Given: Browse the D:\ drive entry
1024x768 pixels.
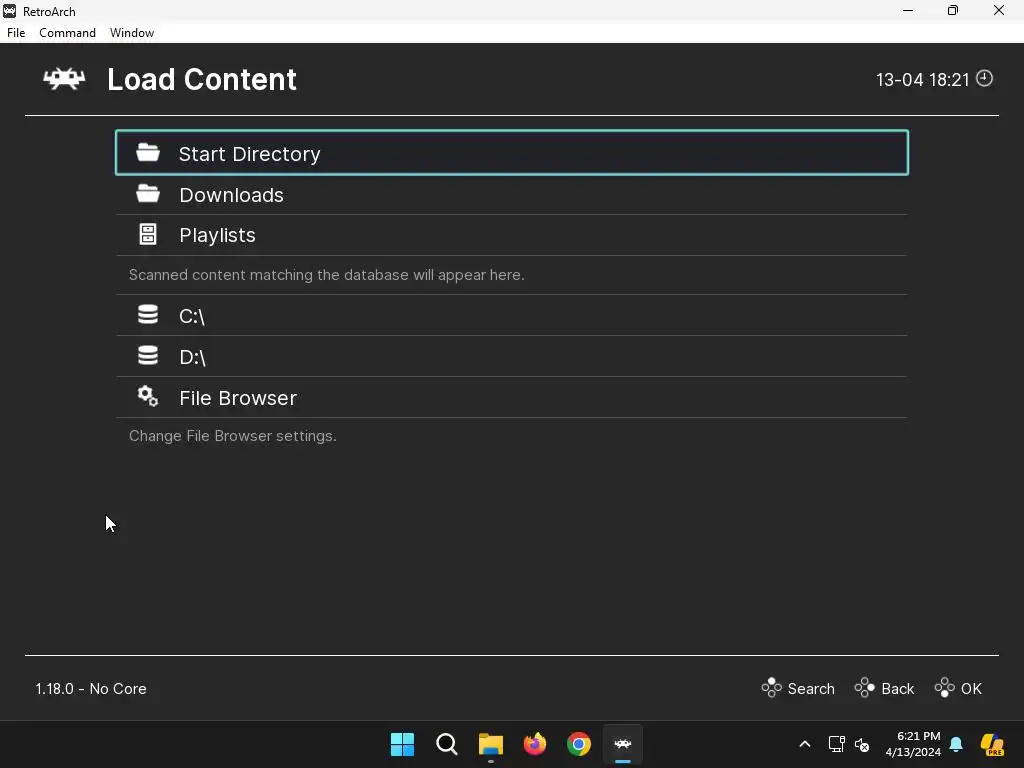Looking at the screenshot, I should 511,357.
